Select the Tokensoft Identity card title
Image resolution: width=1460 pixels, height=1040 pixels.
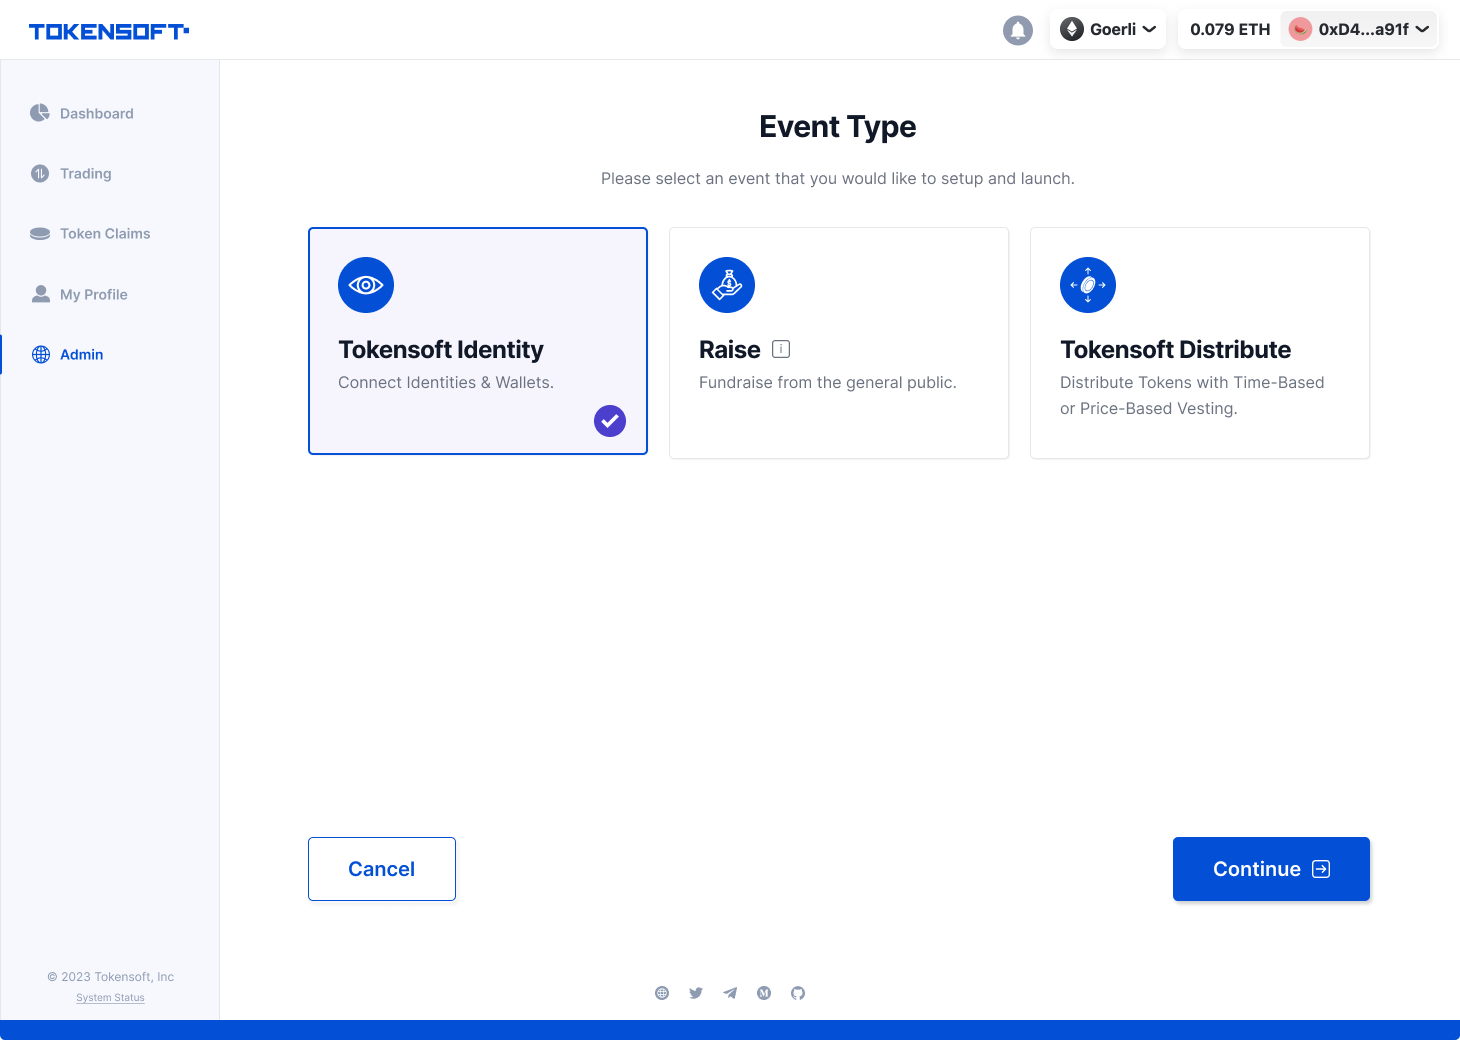click(x=441, y=349)
